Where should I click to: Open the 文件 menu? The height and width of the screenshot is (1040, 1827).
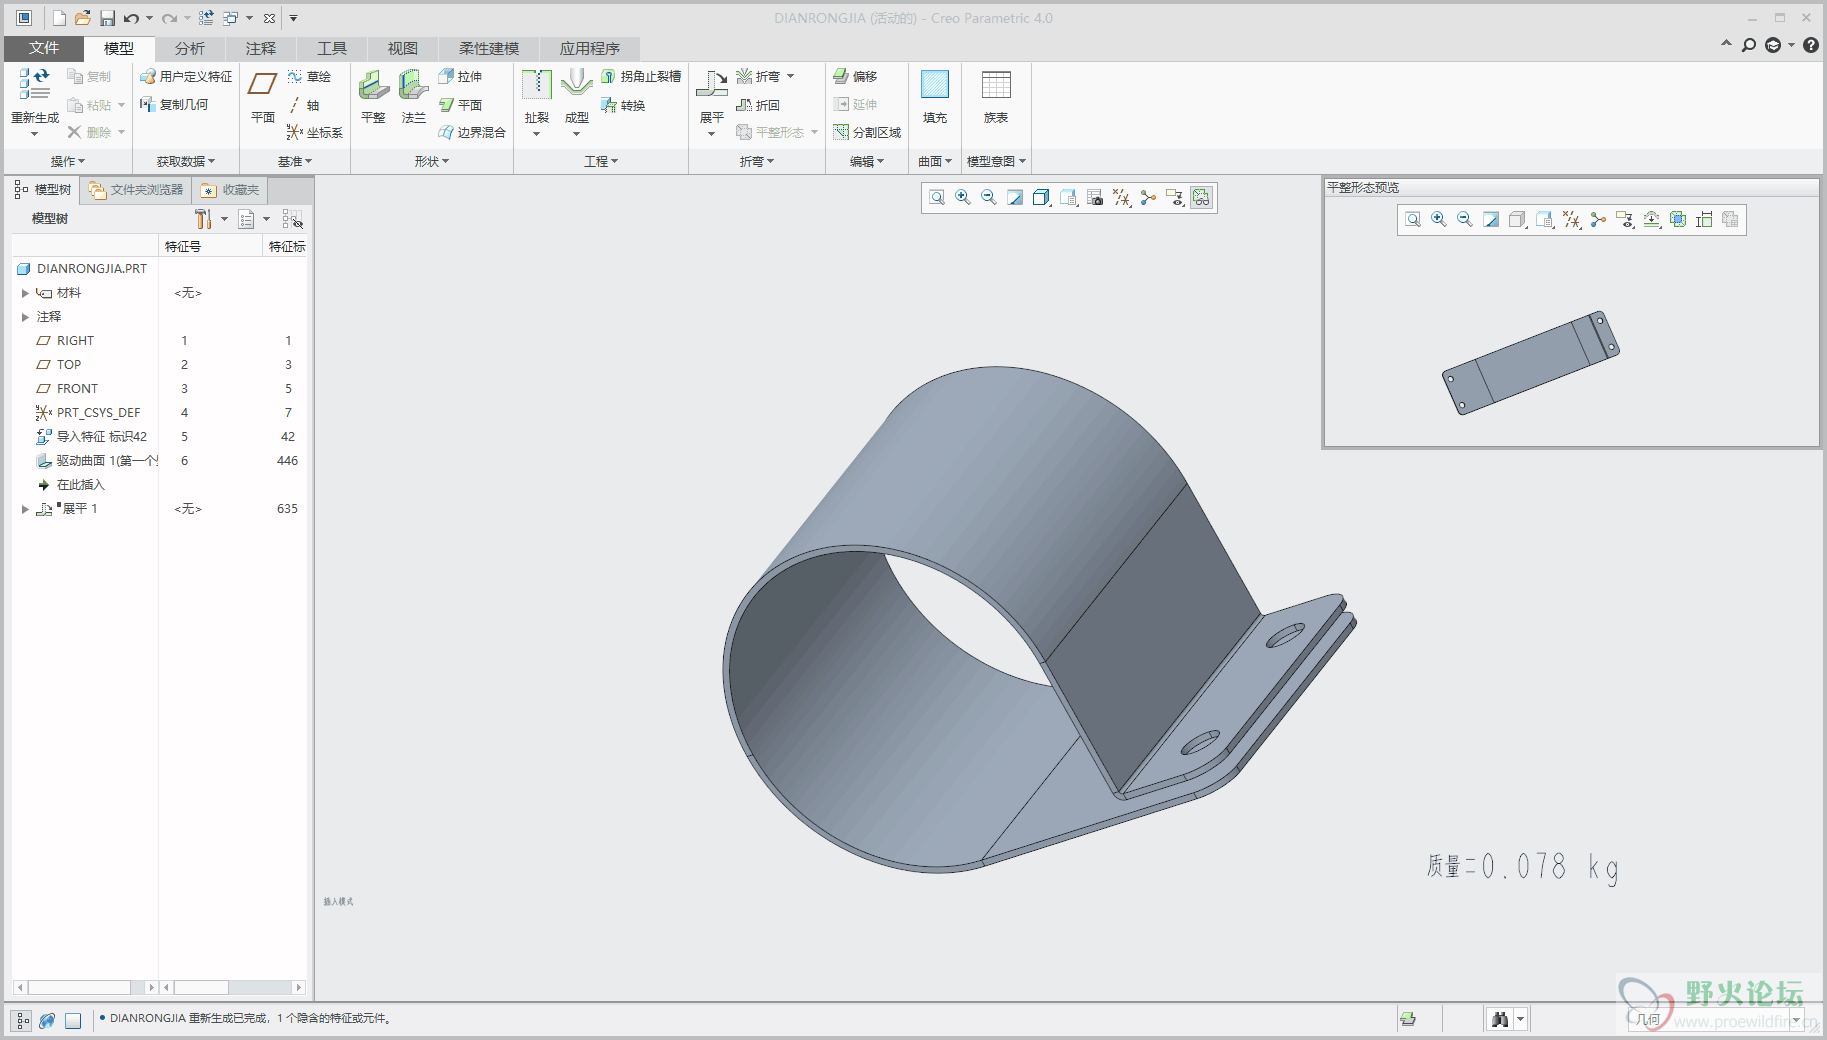[x=44, y=48]
